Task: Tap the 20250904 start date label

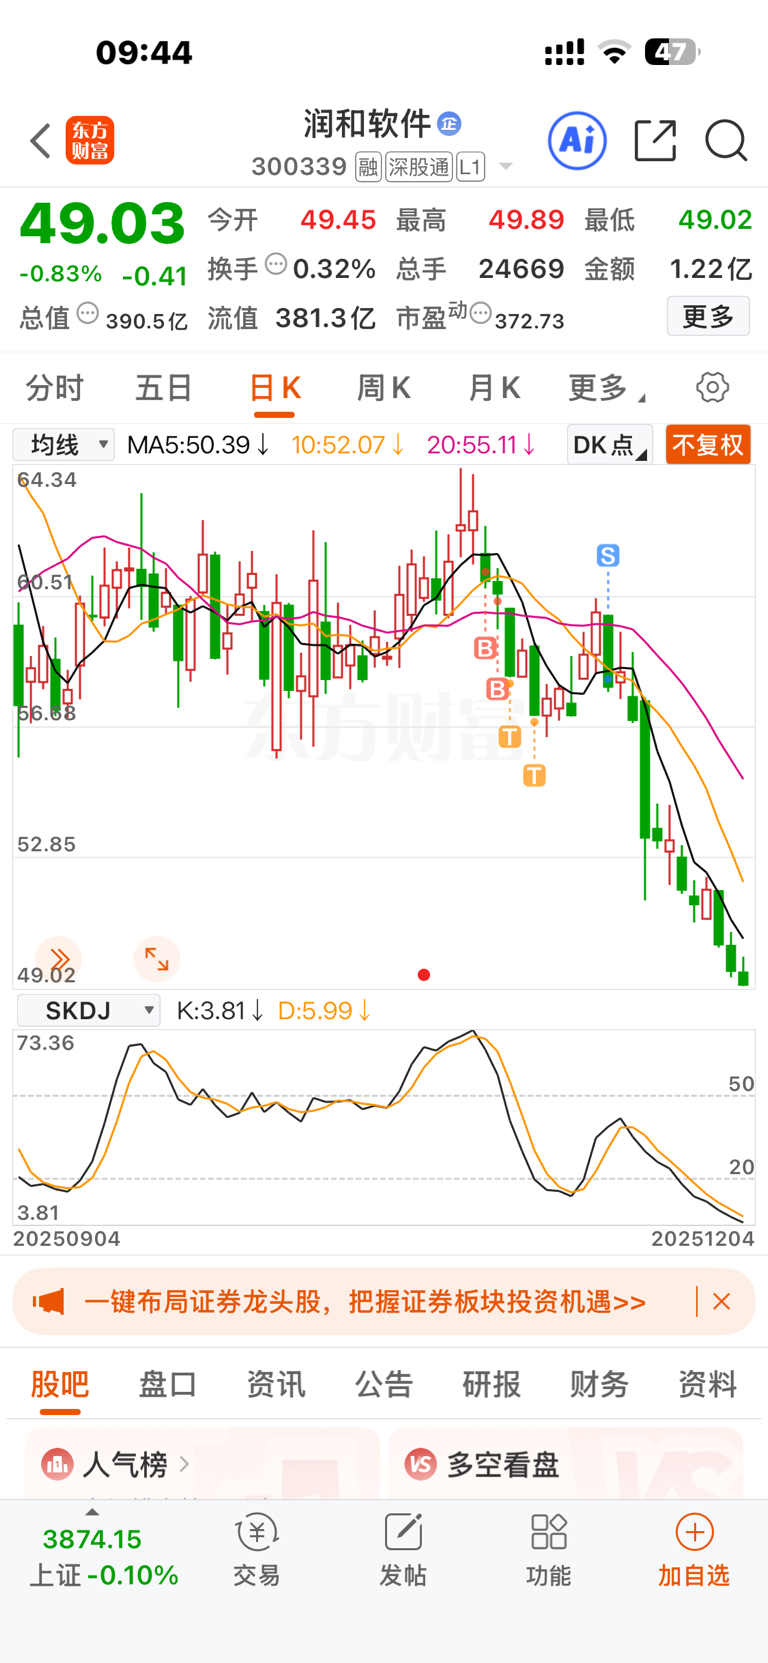Action: tap(67, 1238)
